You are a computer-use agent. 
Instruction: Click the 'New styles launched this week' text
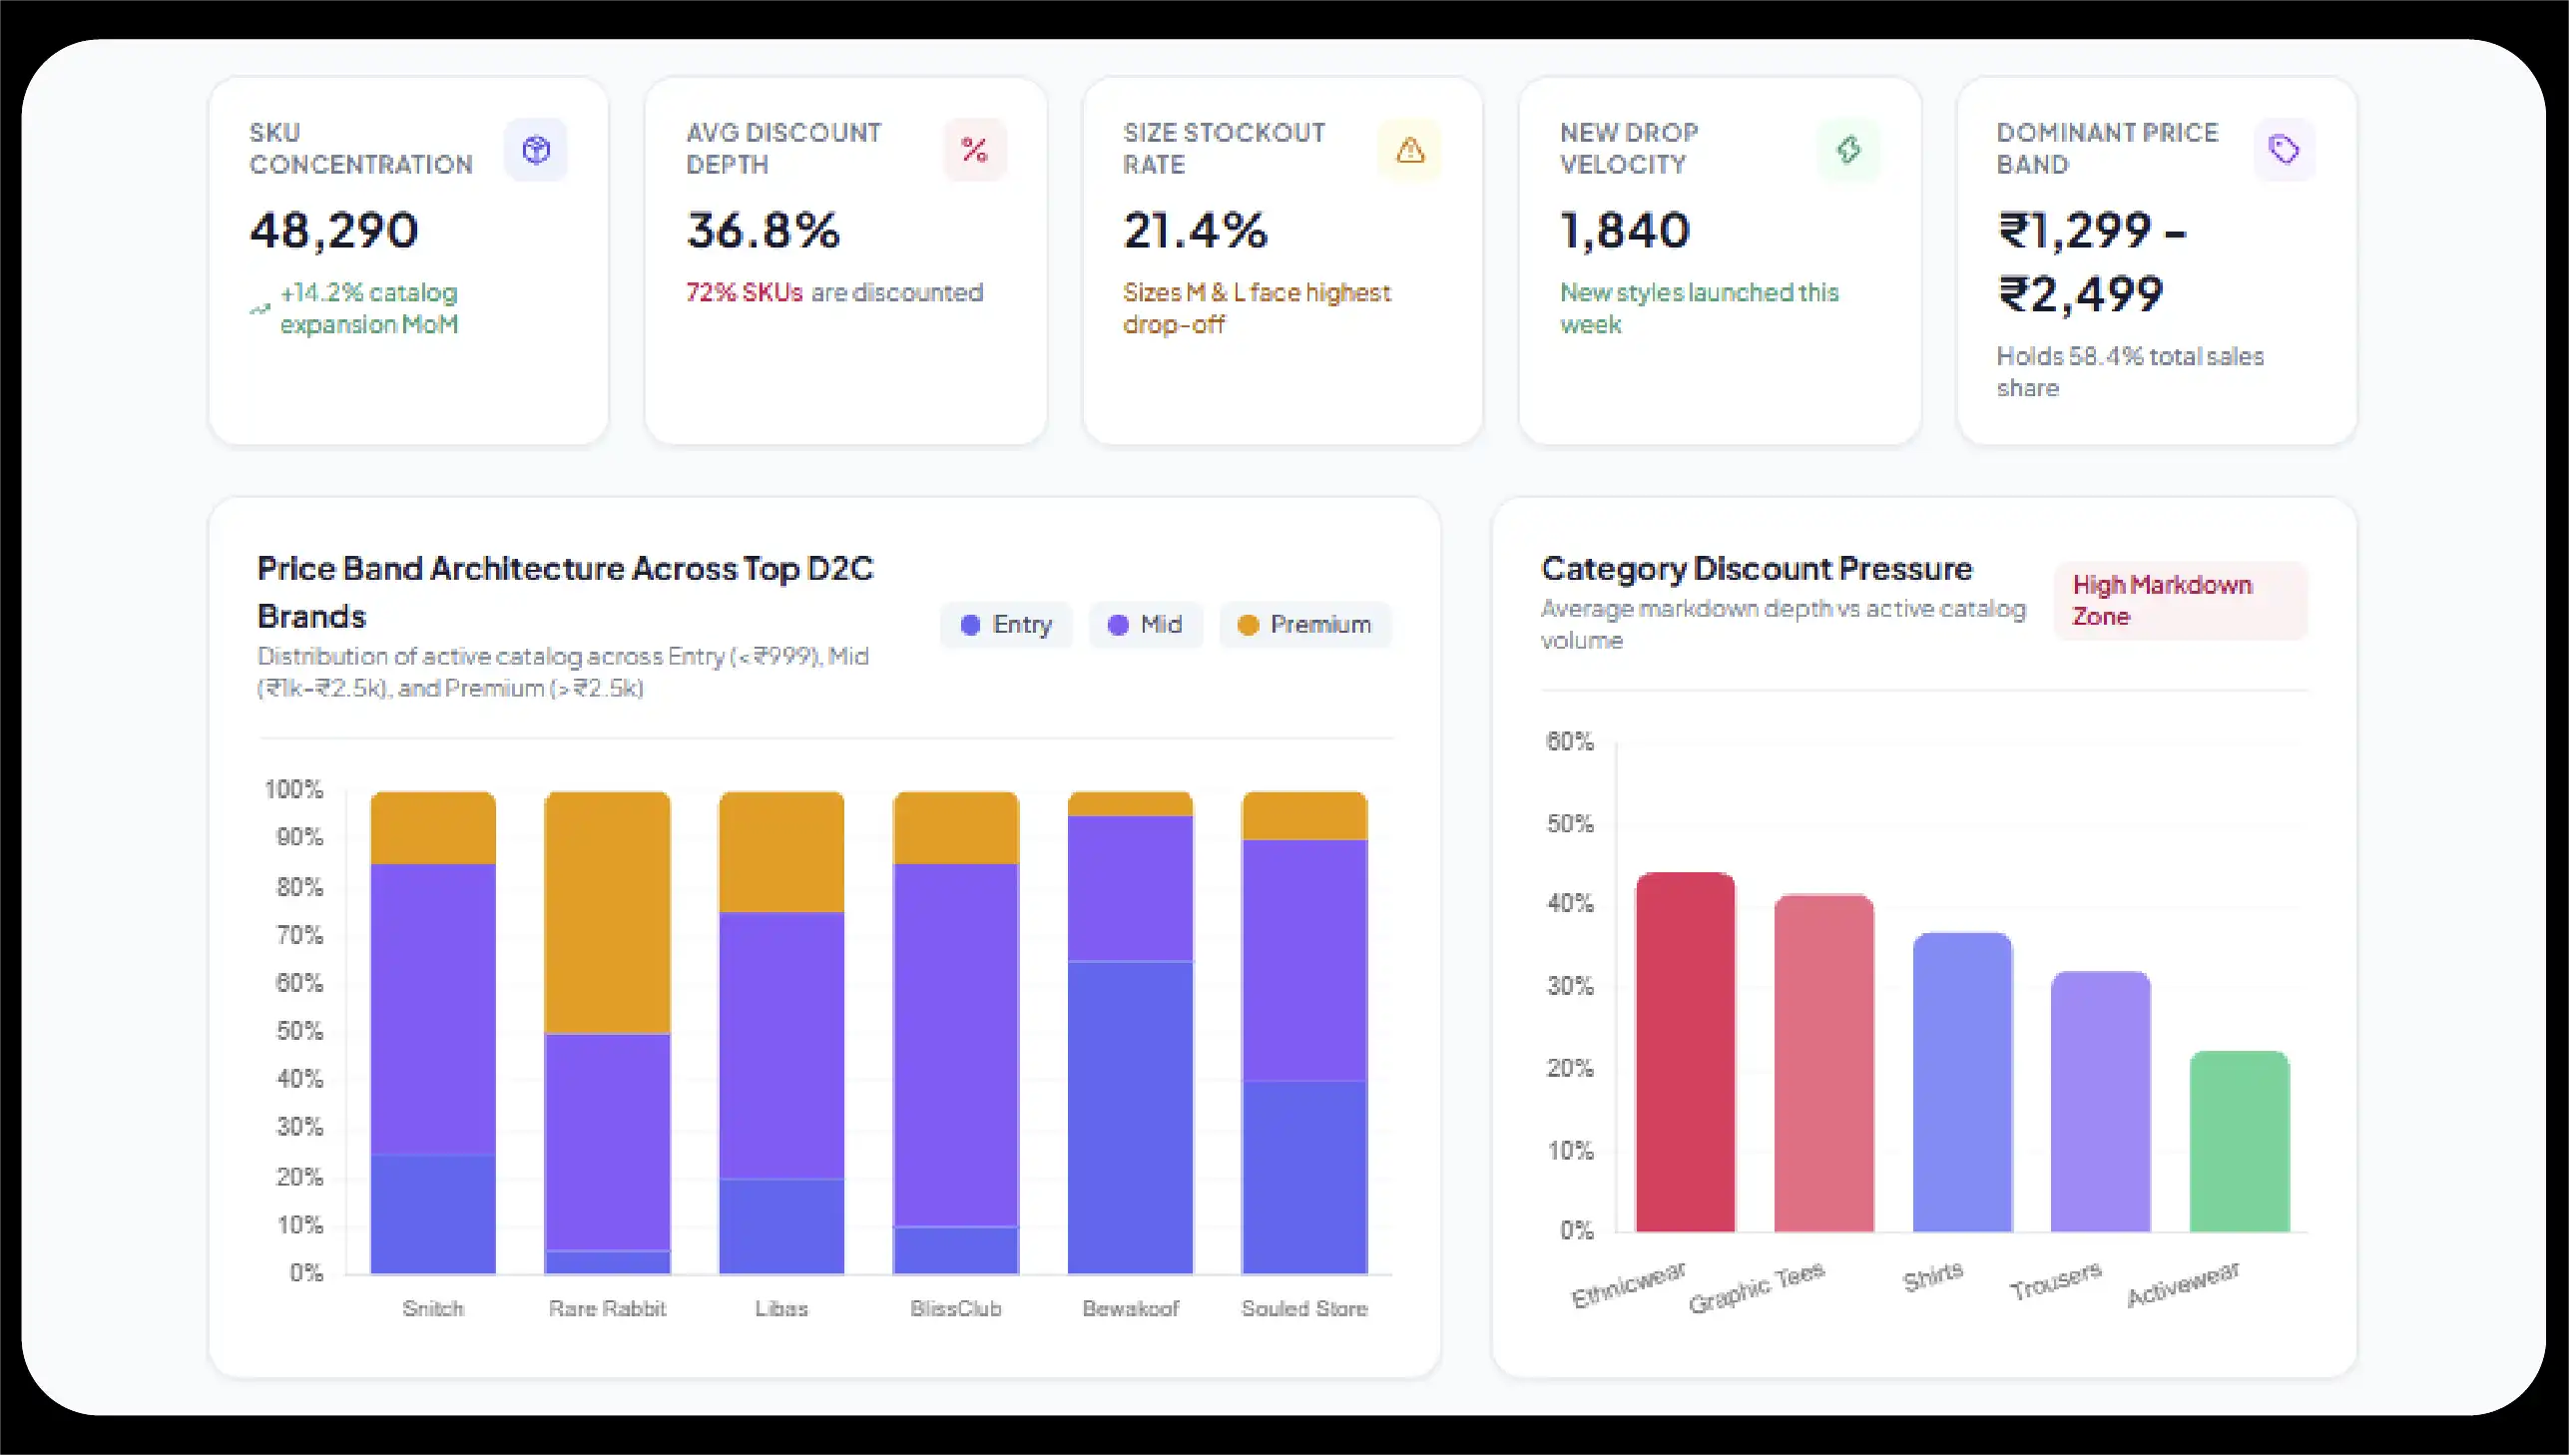point(1699,308)
